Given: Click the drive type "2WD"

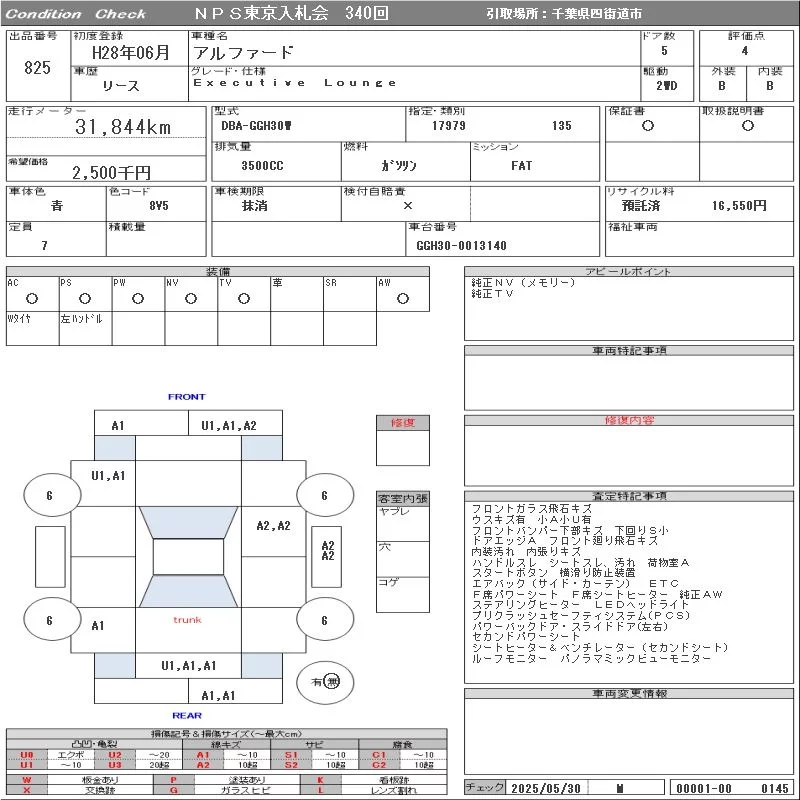Looking at the screenshot, I should [667, 86].
